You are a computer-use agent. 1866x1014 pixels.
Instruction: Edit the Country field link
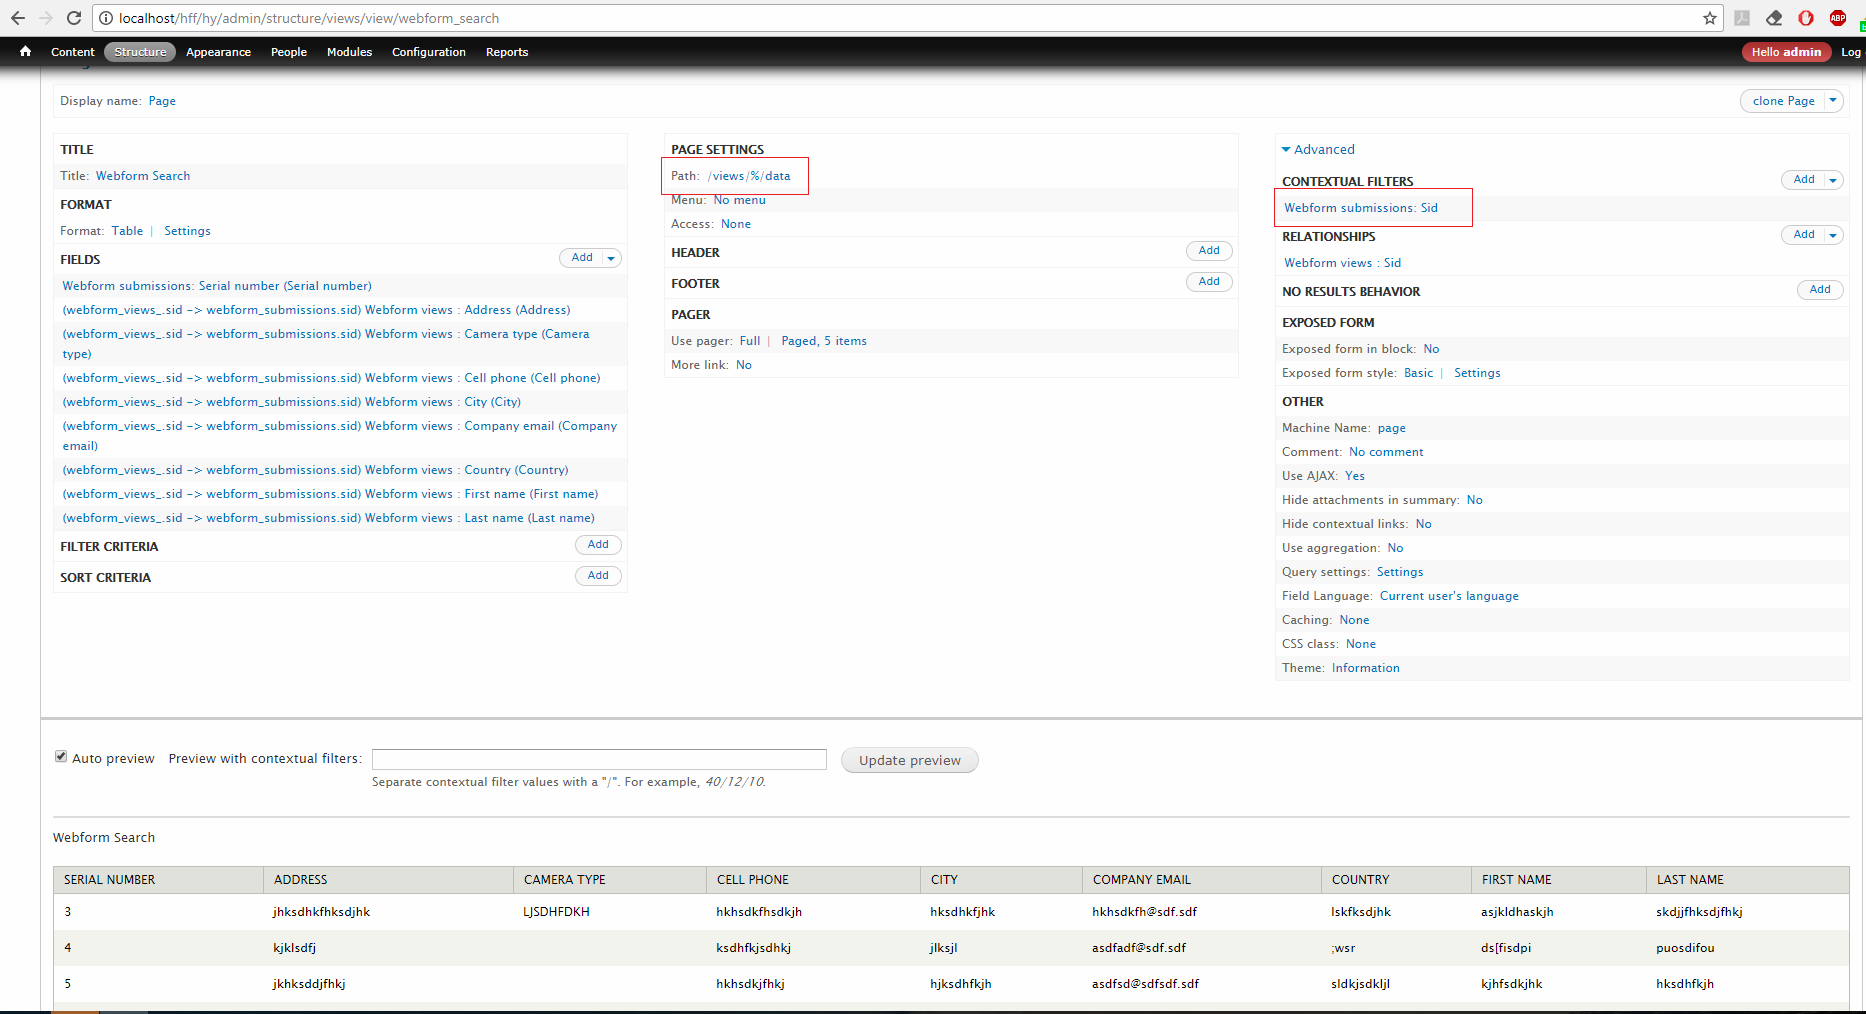pyautogui.click(x=315, y=470)
